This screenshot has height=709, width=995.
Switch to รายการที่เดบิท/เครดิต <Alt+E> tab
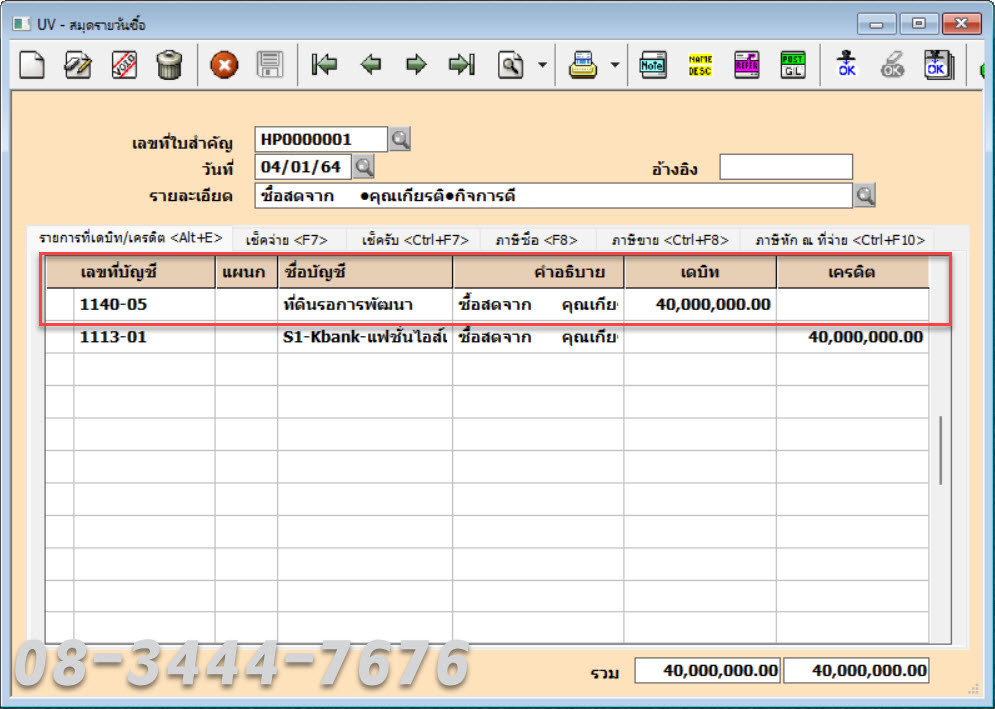130,238
